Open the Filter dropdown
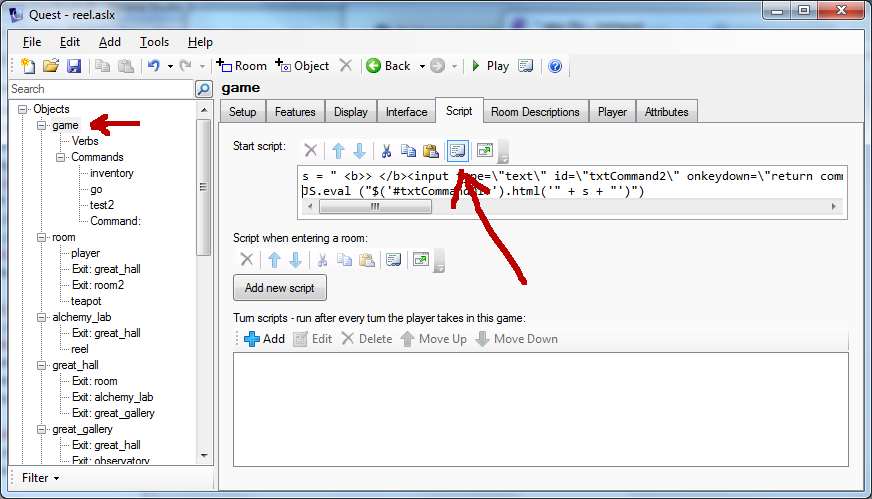This screenshot has height=499, width=872. point(40,478)
